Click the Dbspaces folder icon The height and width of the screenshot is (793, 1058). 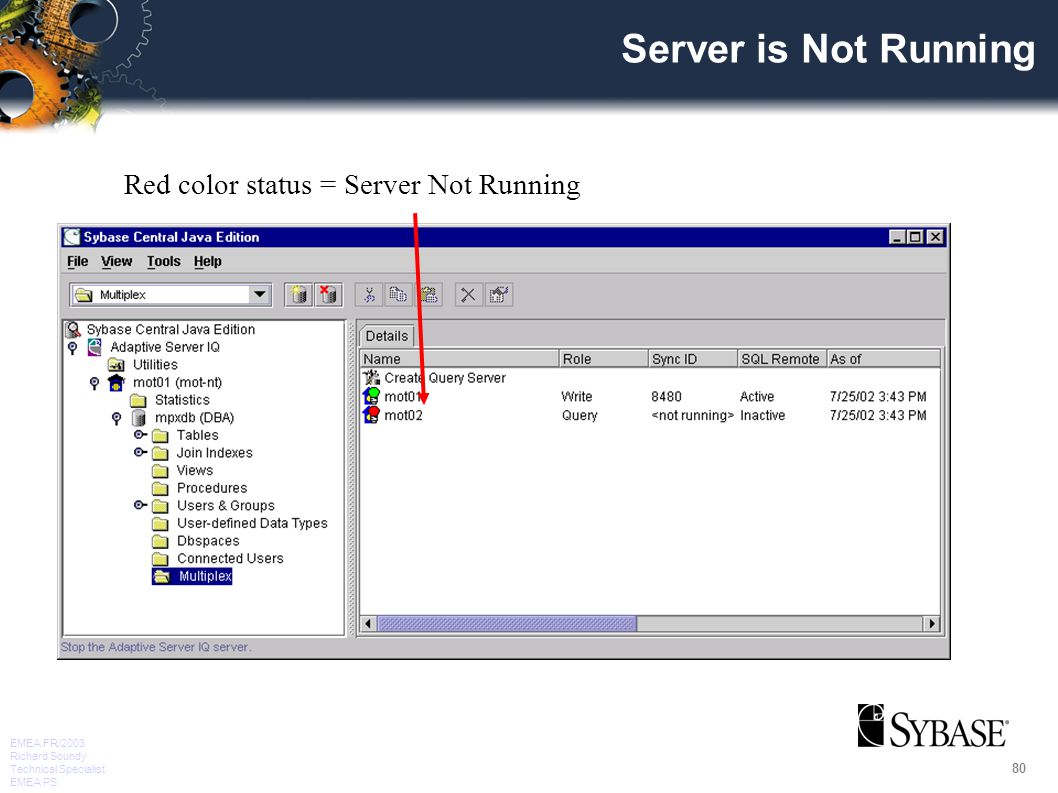click(x=160, y=541)
